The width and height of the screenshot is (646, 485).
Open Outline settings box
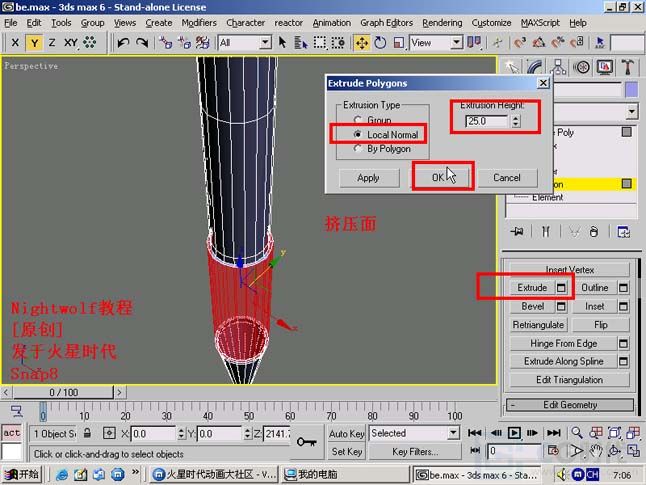[623, 288]
